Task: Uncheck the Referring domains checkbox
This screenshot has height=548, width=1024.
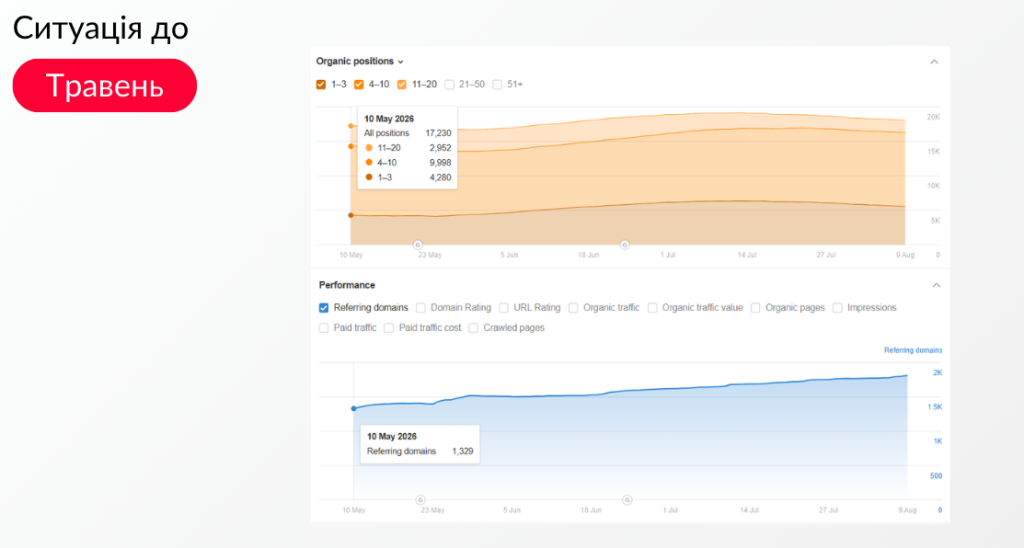Action: 324,308
